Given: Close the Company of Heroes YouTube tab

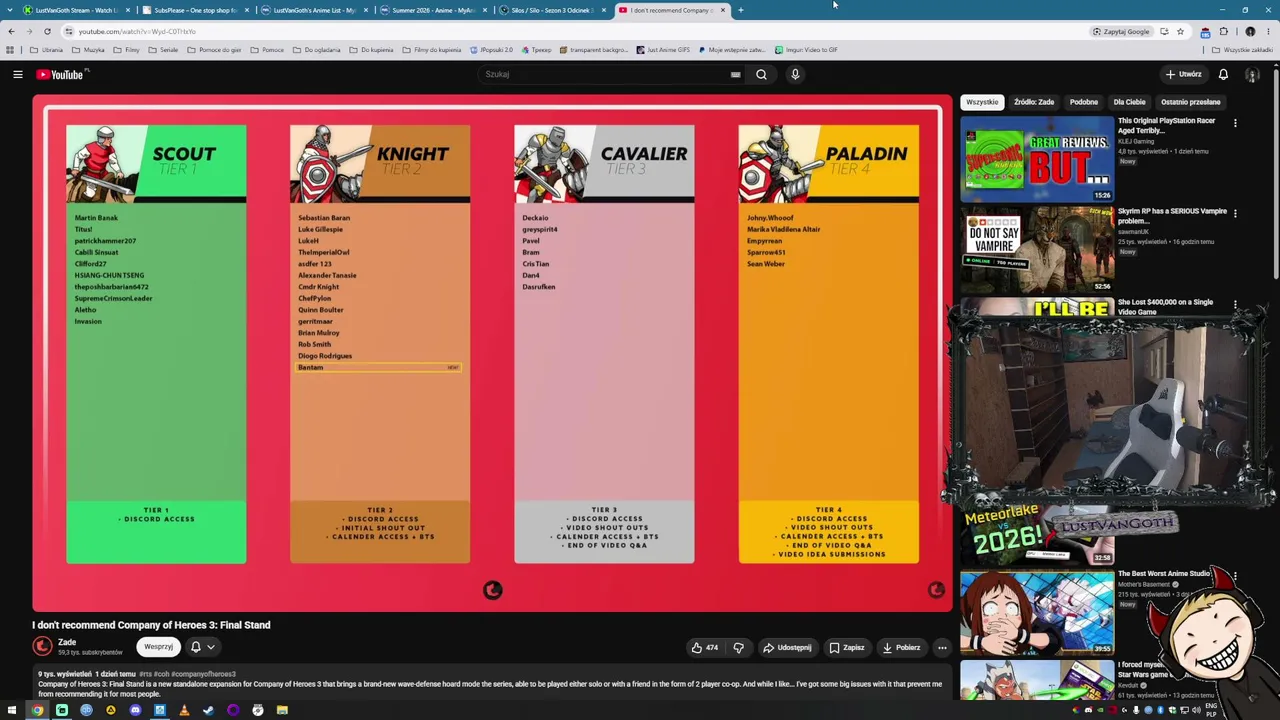Looking at the screenshot, I should (723, 10).
